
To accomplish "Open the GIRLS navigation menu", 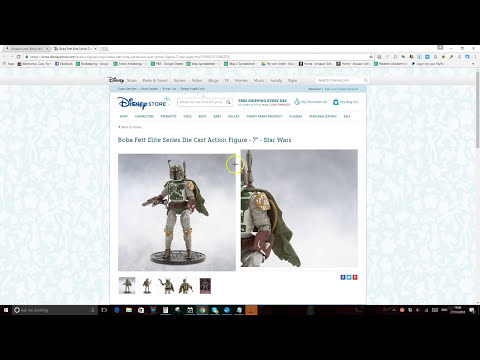I will pyautogui.click(x=187, y=116).
